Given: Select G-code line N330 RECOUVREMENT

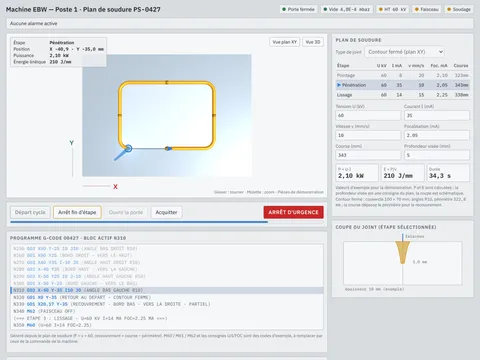Looking at the screenshot, I should point(167,304).
